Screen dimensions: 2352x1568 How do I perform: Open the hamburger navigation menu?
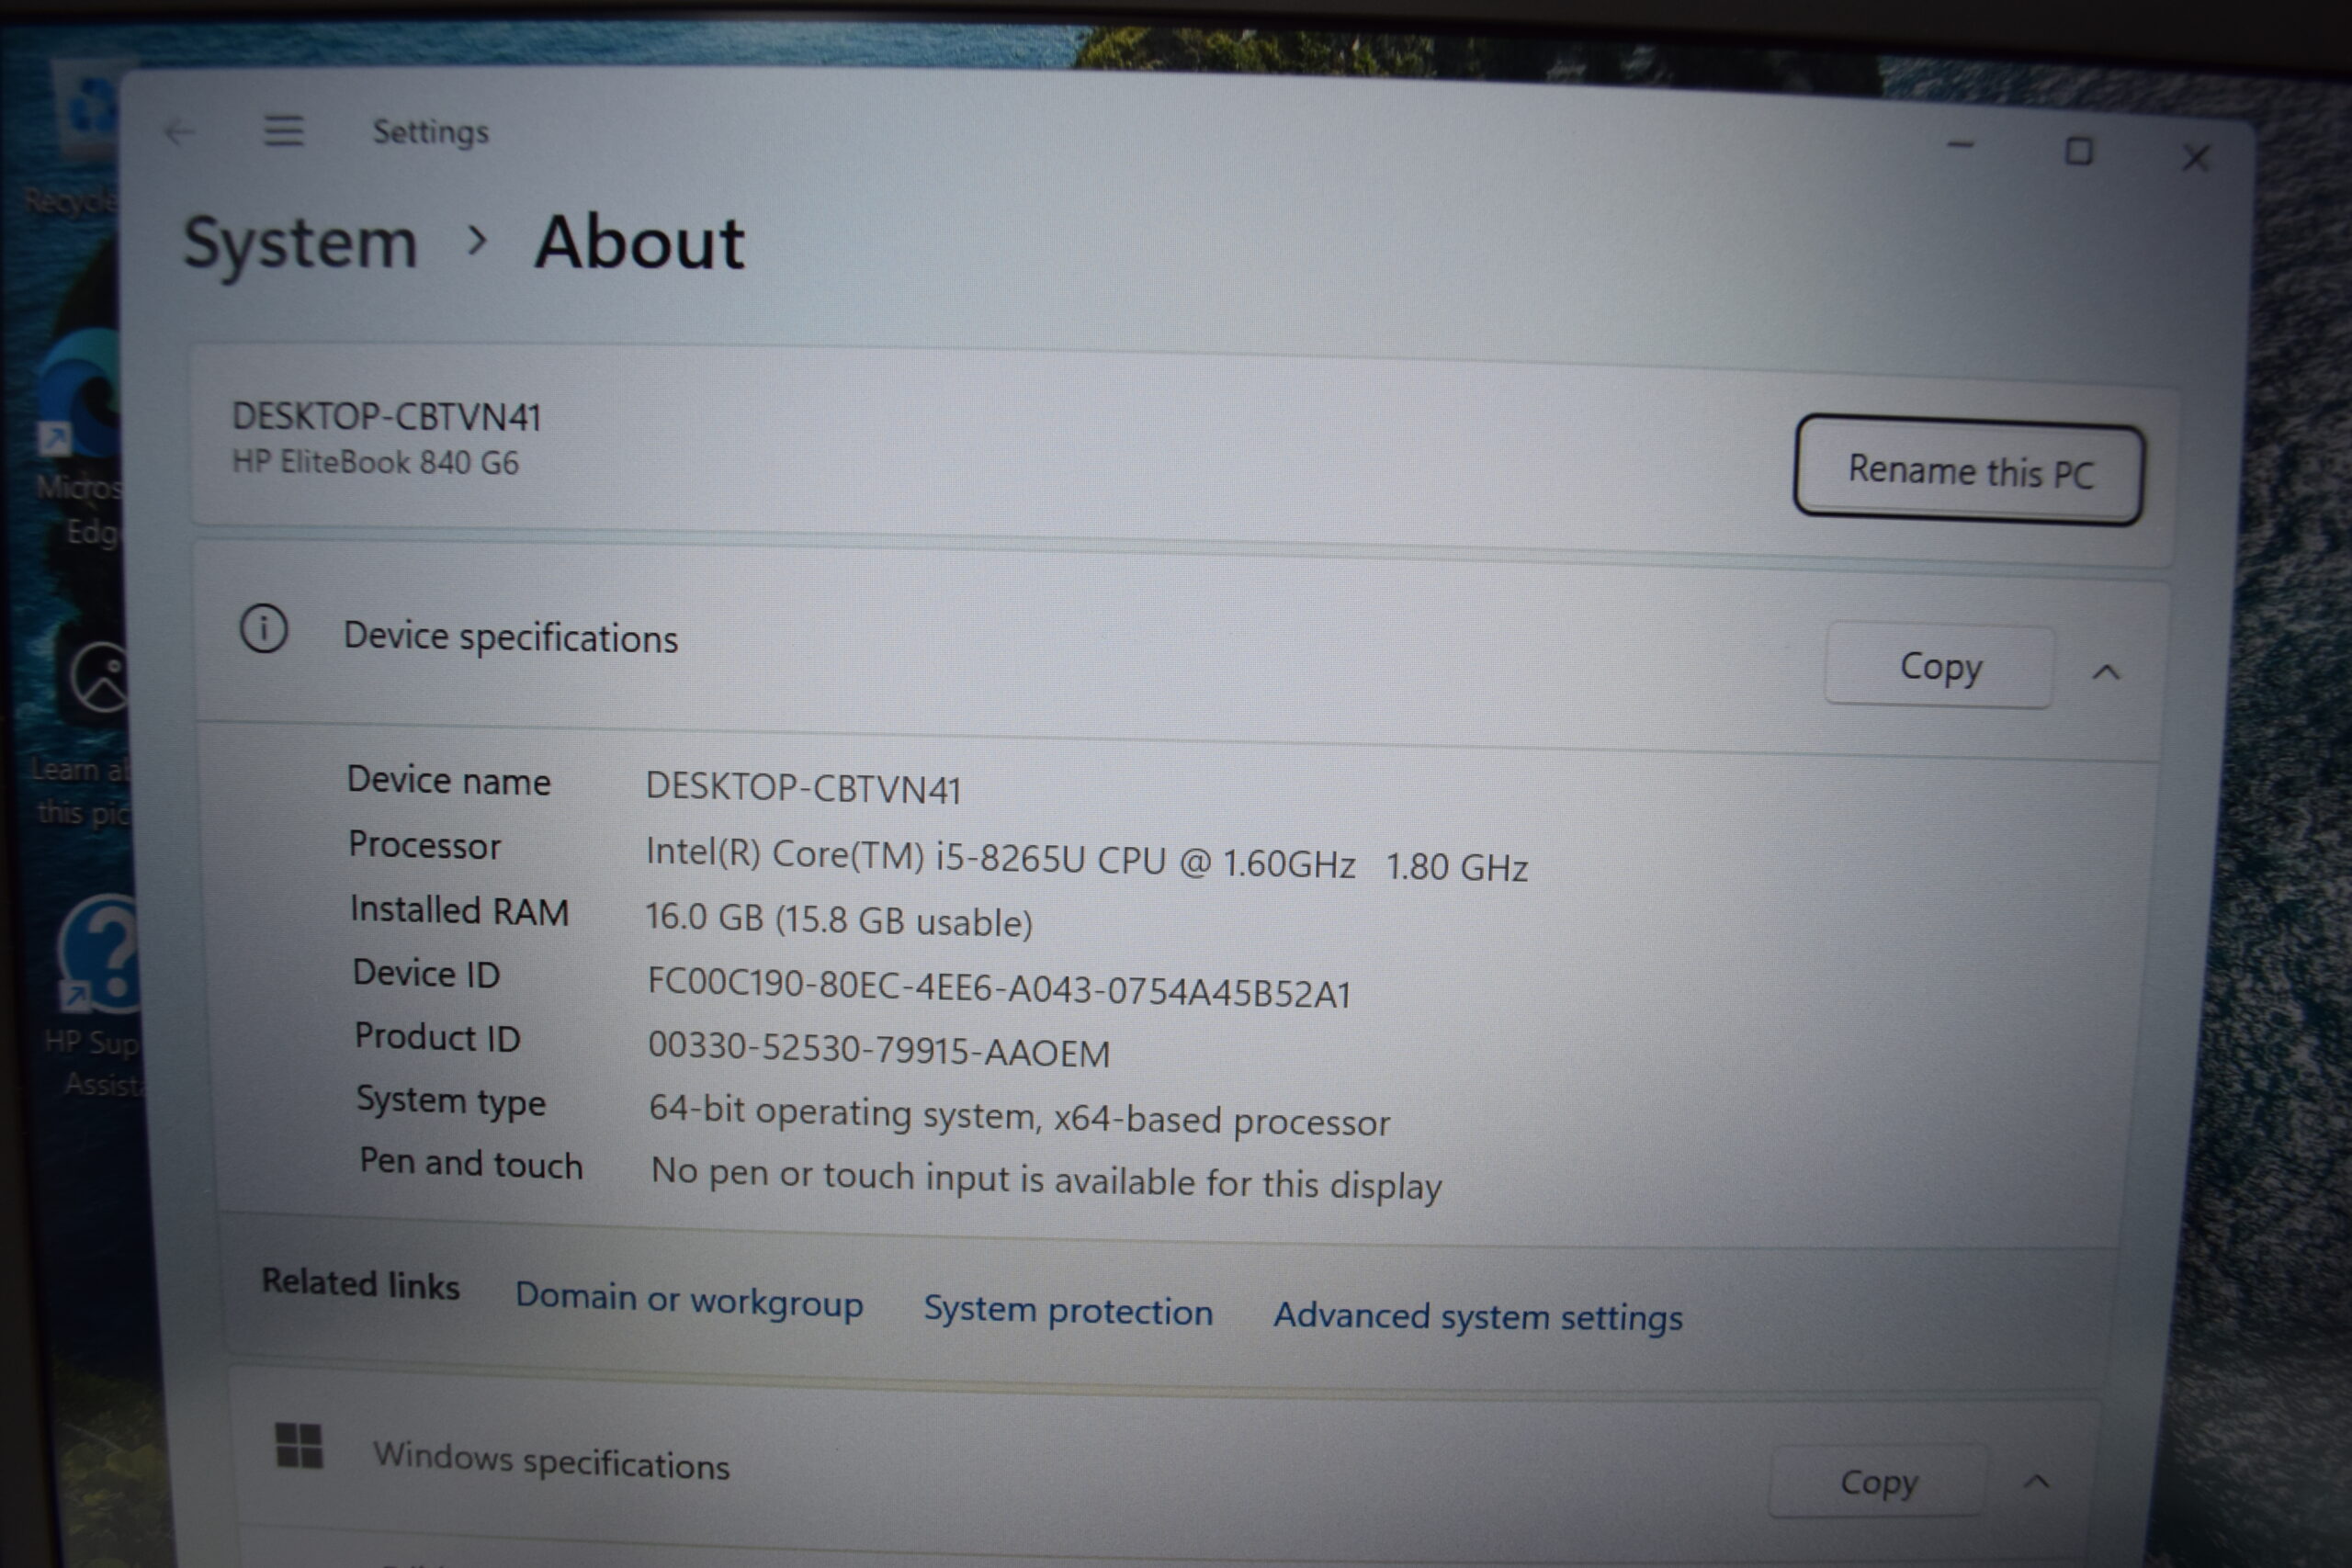284,130
